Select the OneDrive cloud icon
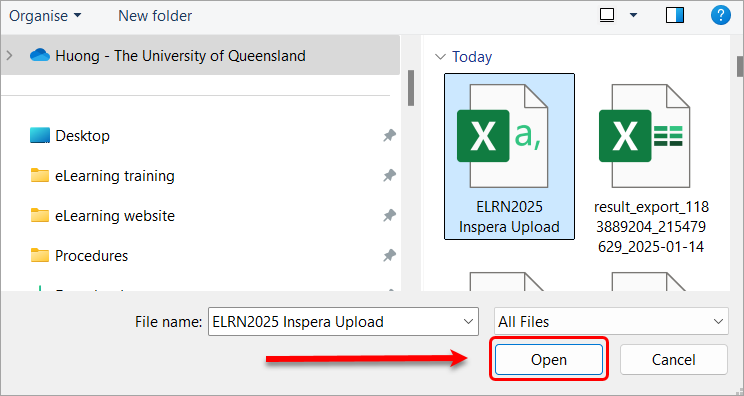Image resolution: width=744 pixels, height=396 pixels. pyautogui.click(x=40, y=55)
